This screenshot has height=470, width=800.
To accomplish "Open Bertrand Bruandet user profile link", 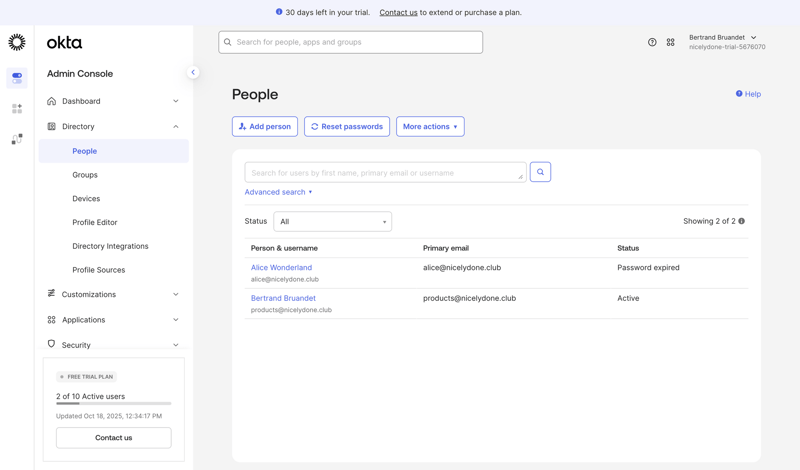I will coord(283,298).
